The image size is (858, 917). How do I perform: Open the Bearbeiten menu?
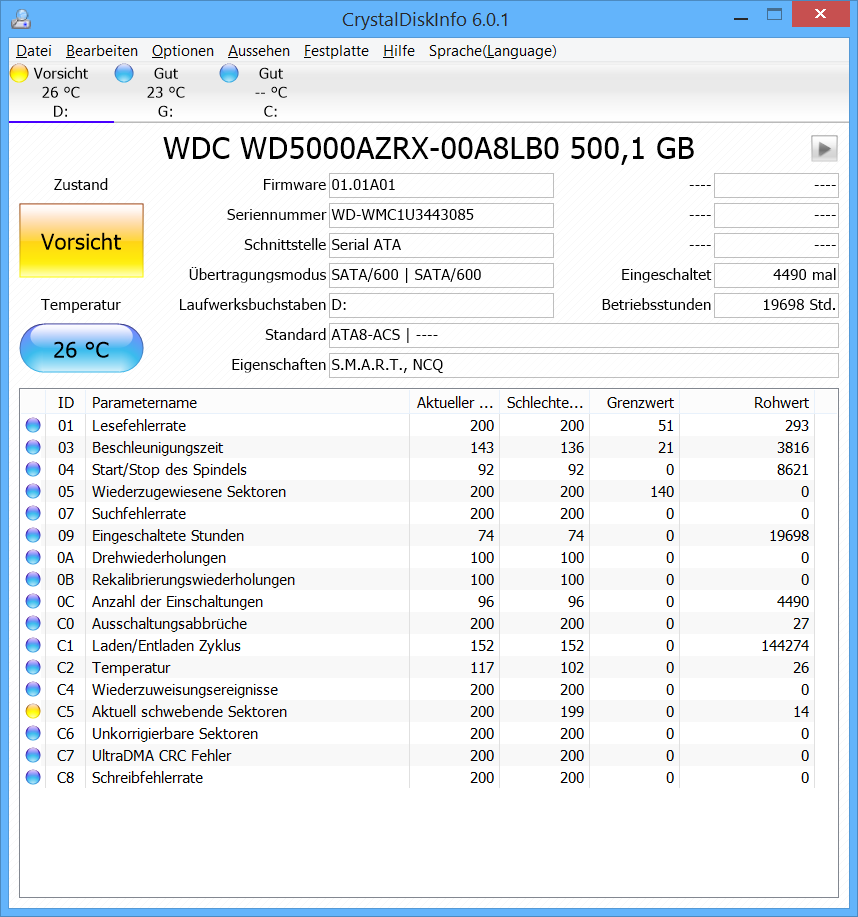[x=102, y=51]
